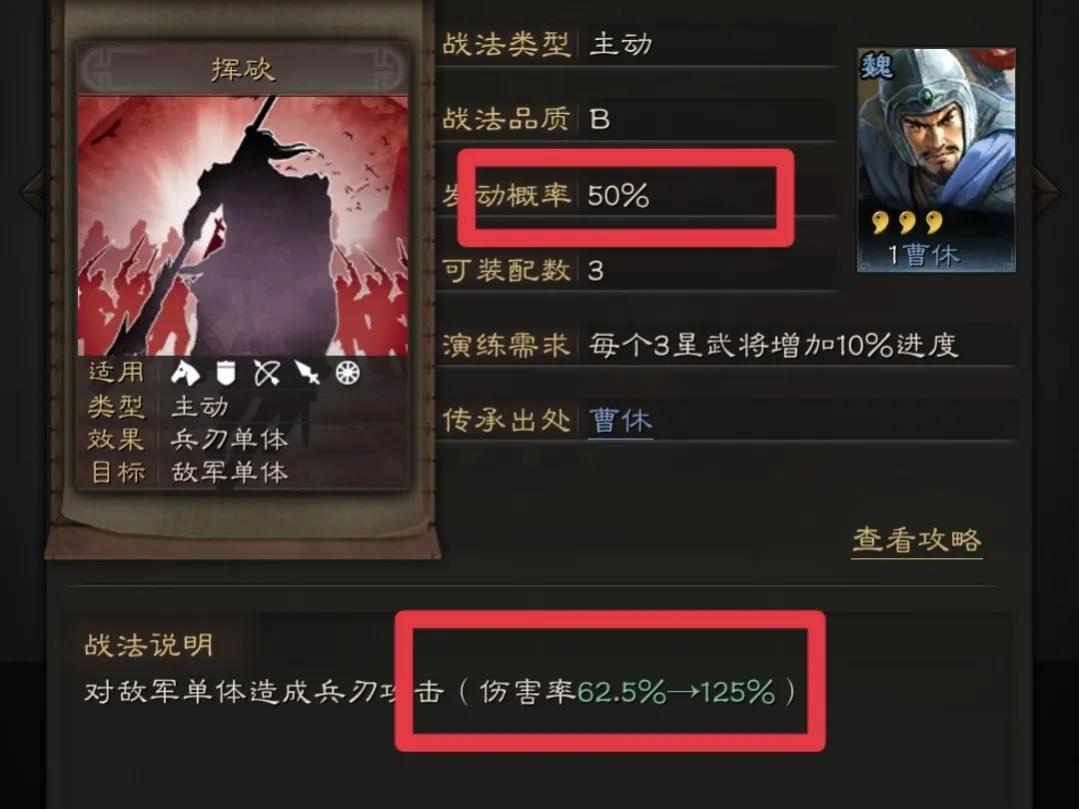
Task: Click the 演练需求 requirement row
Action: (x=728, y=345)
